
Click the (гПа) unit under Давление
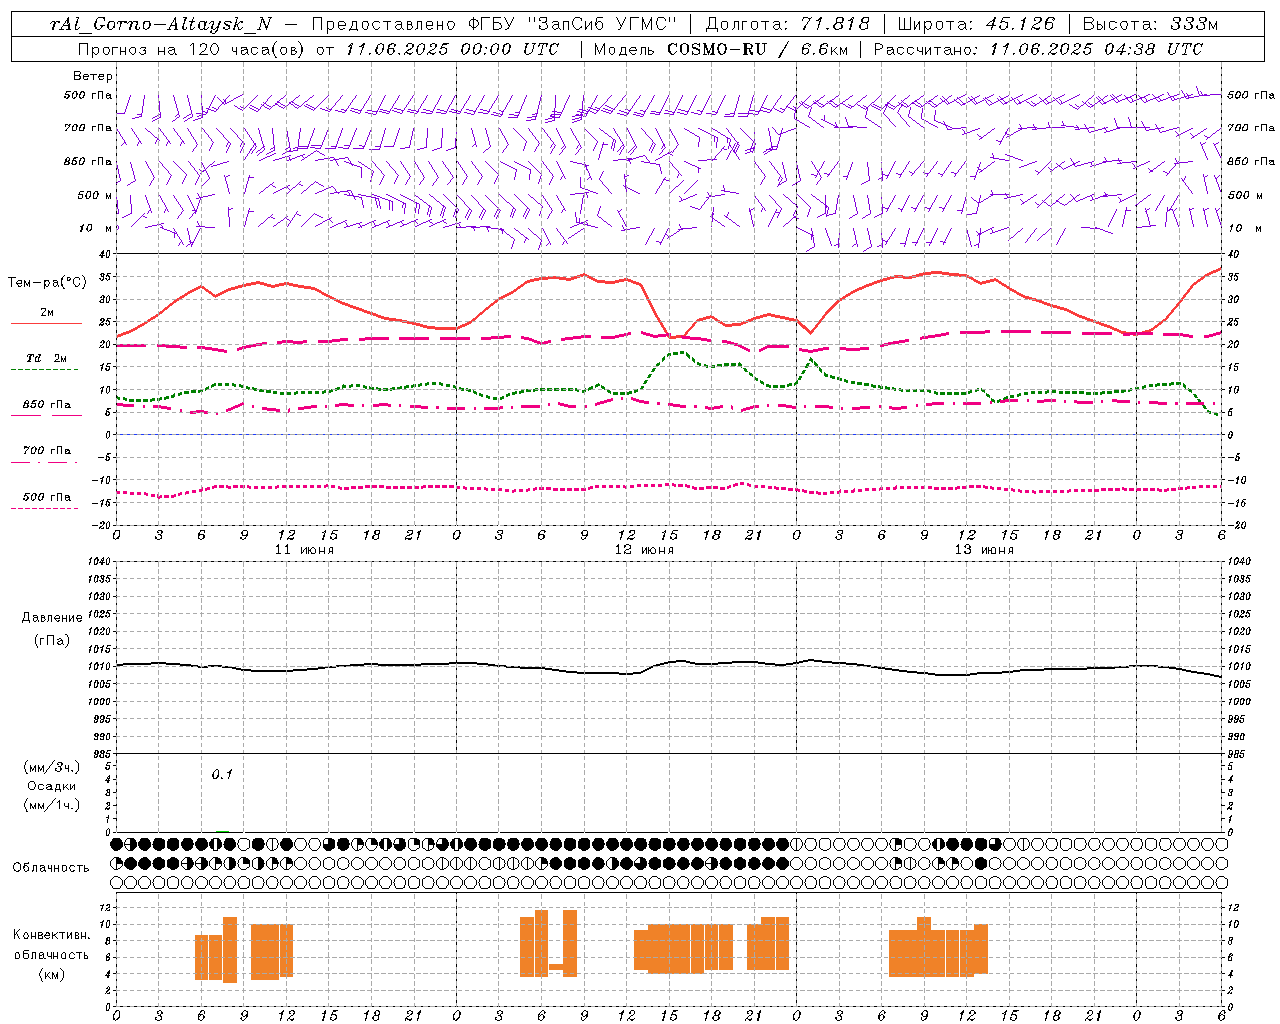52,640
